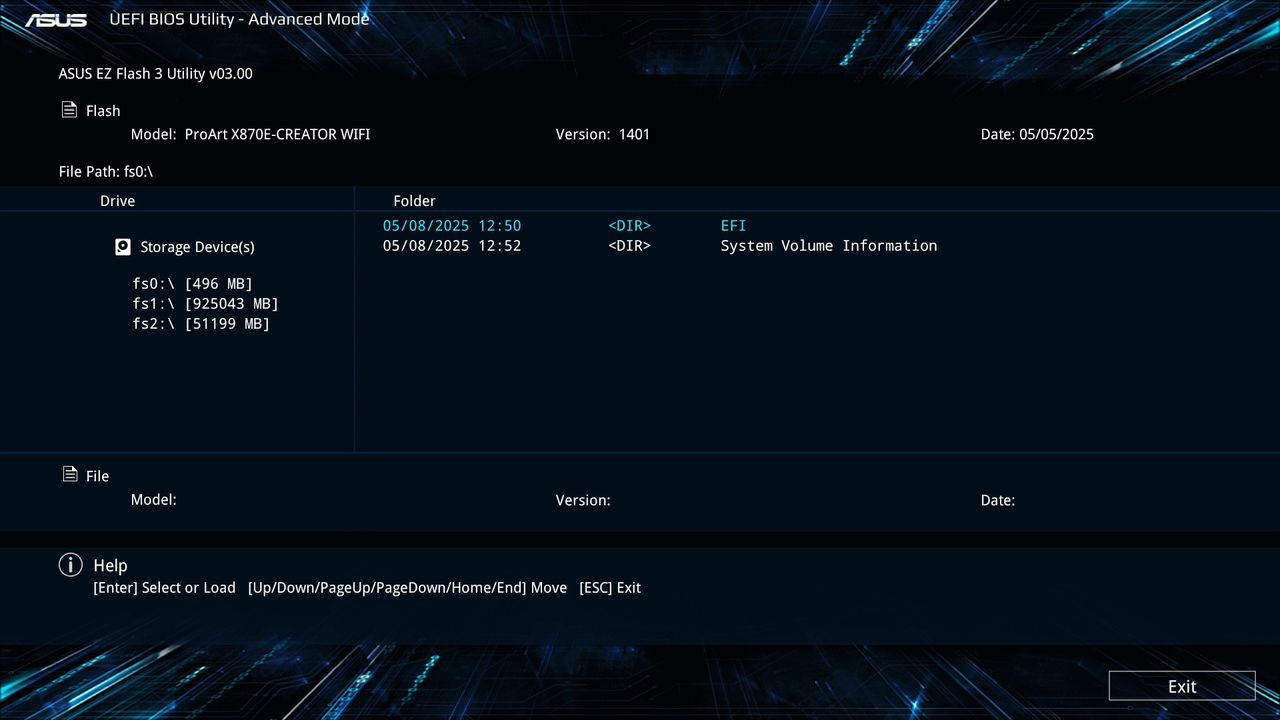This screenshot has width=1280, height=720.
Task: Click the File section Version: label
Action: 583,500
